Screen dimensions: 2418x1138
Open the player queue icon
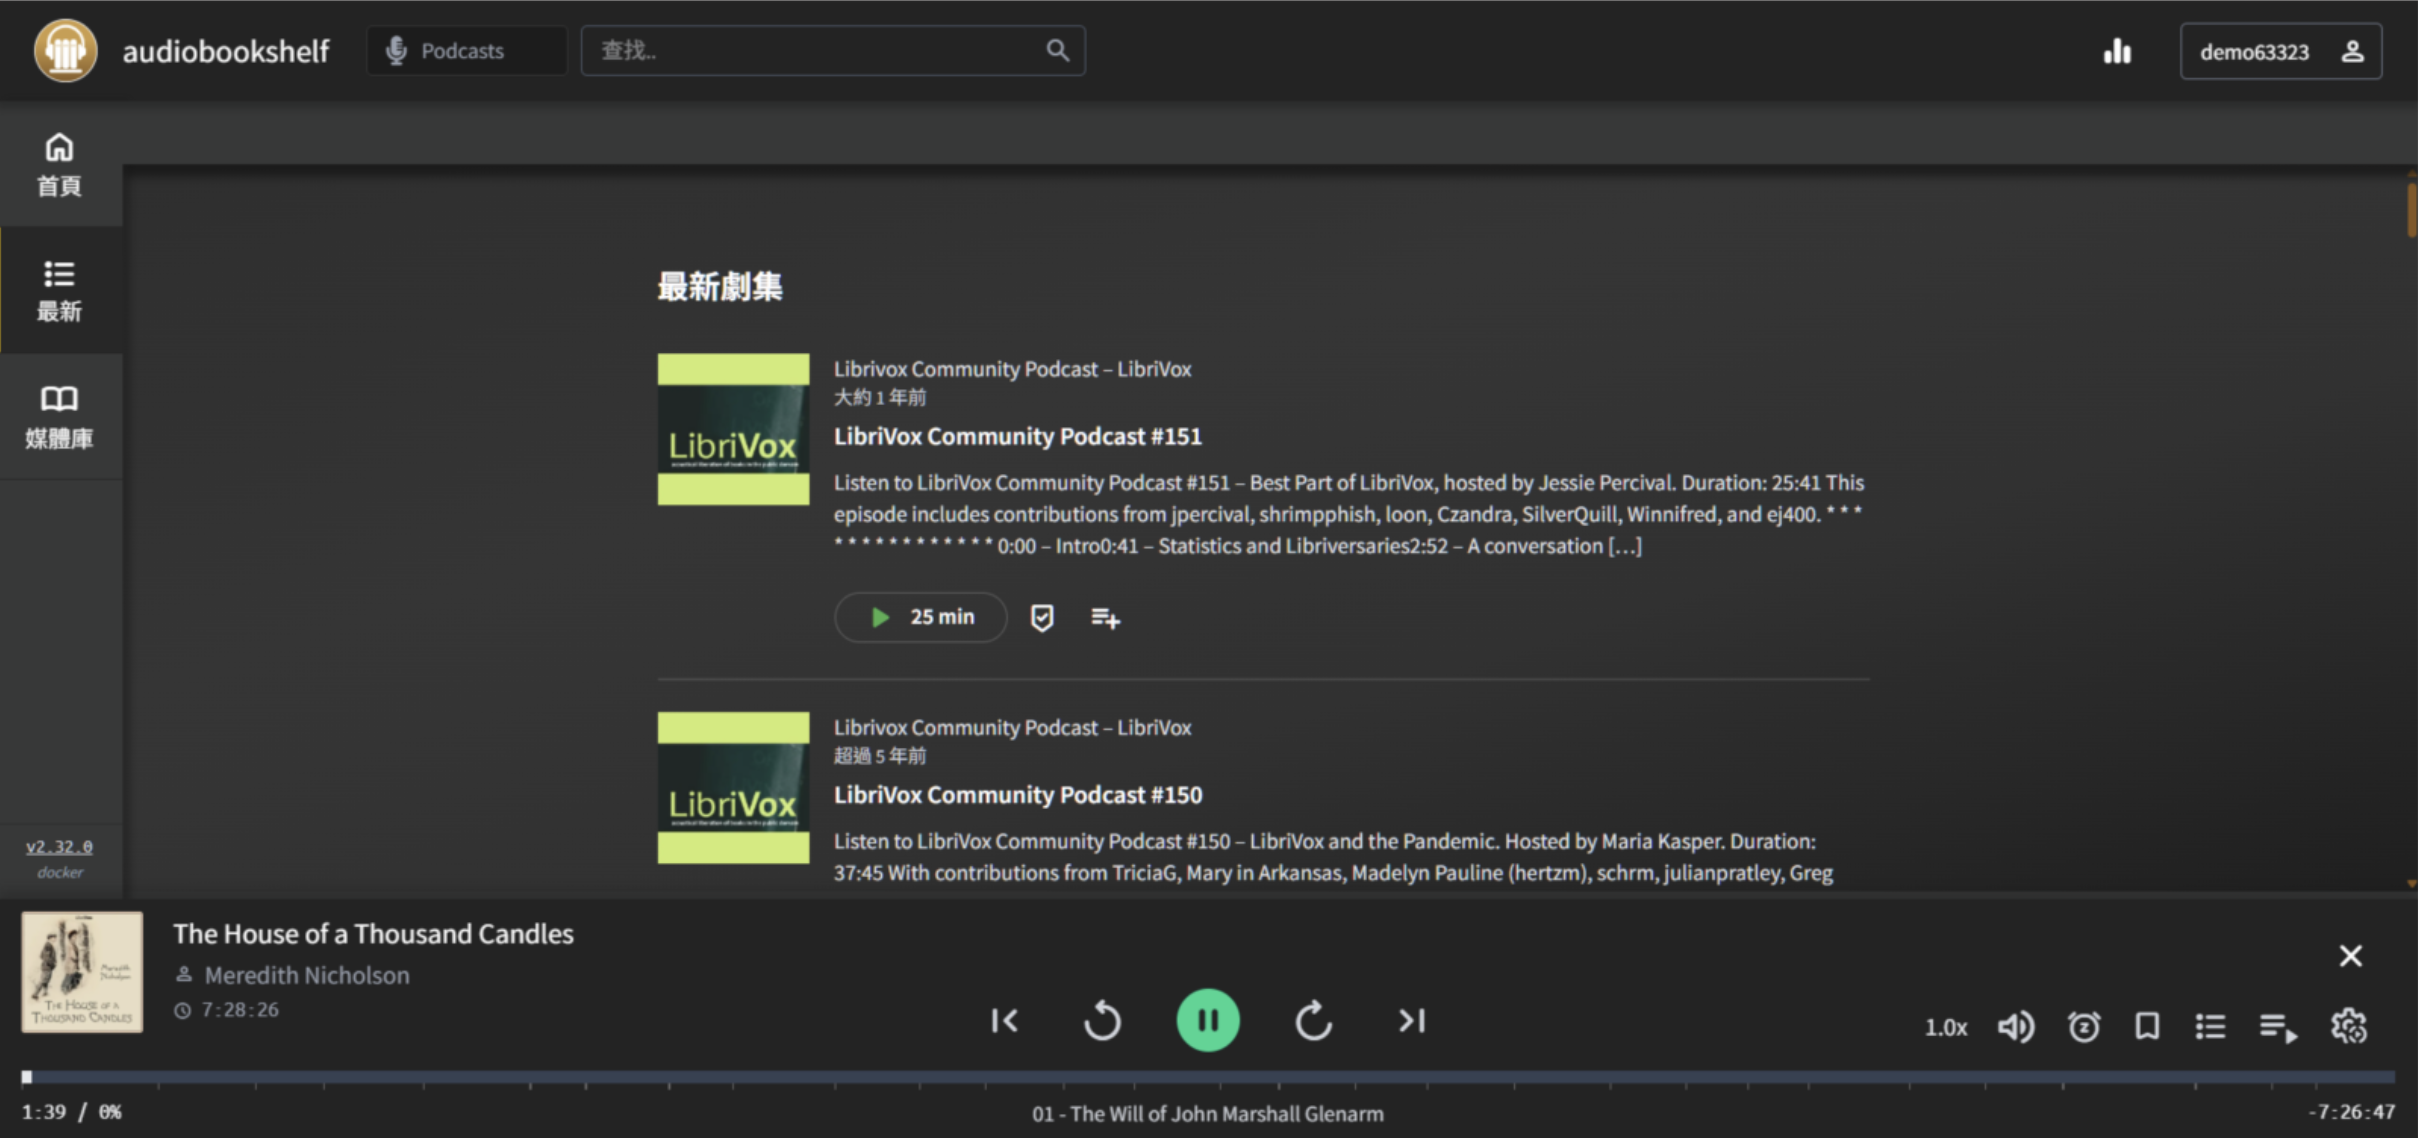coord(2277,1026)
